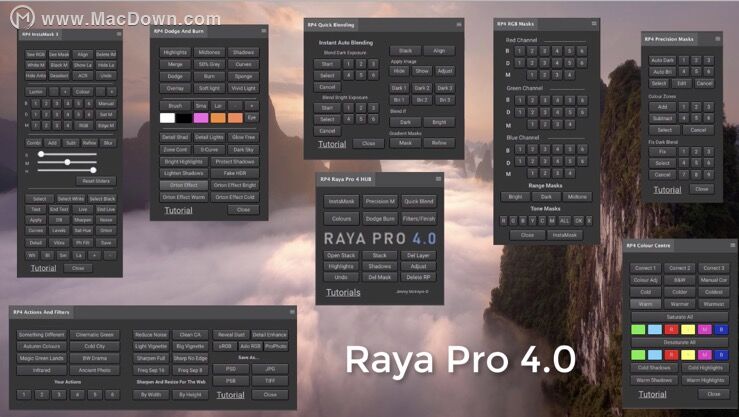Click Open Stack in the HUB
The height and width of the screenshot is (417, 739).
tap(341, 255)
